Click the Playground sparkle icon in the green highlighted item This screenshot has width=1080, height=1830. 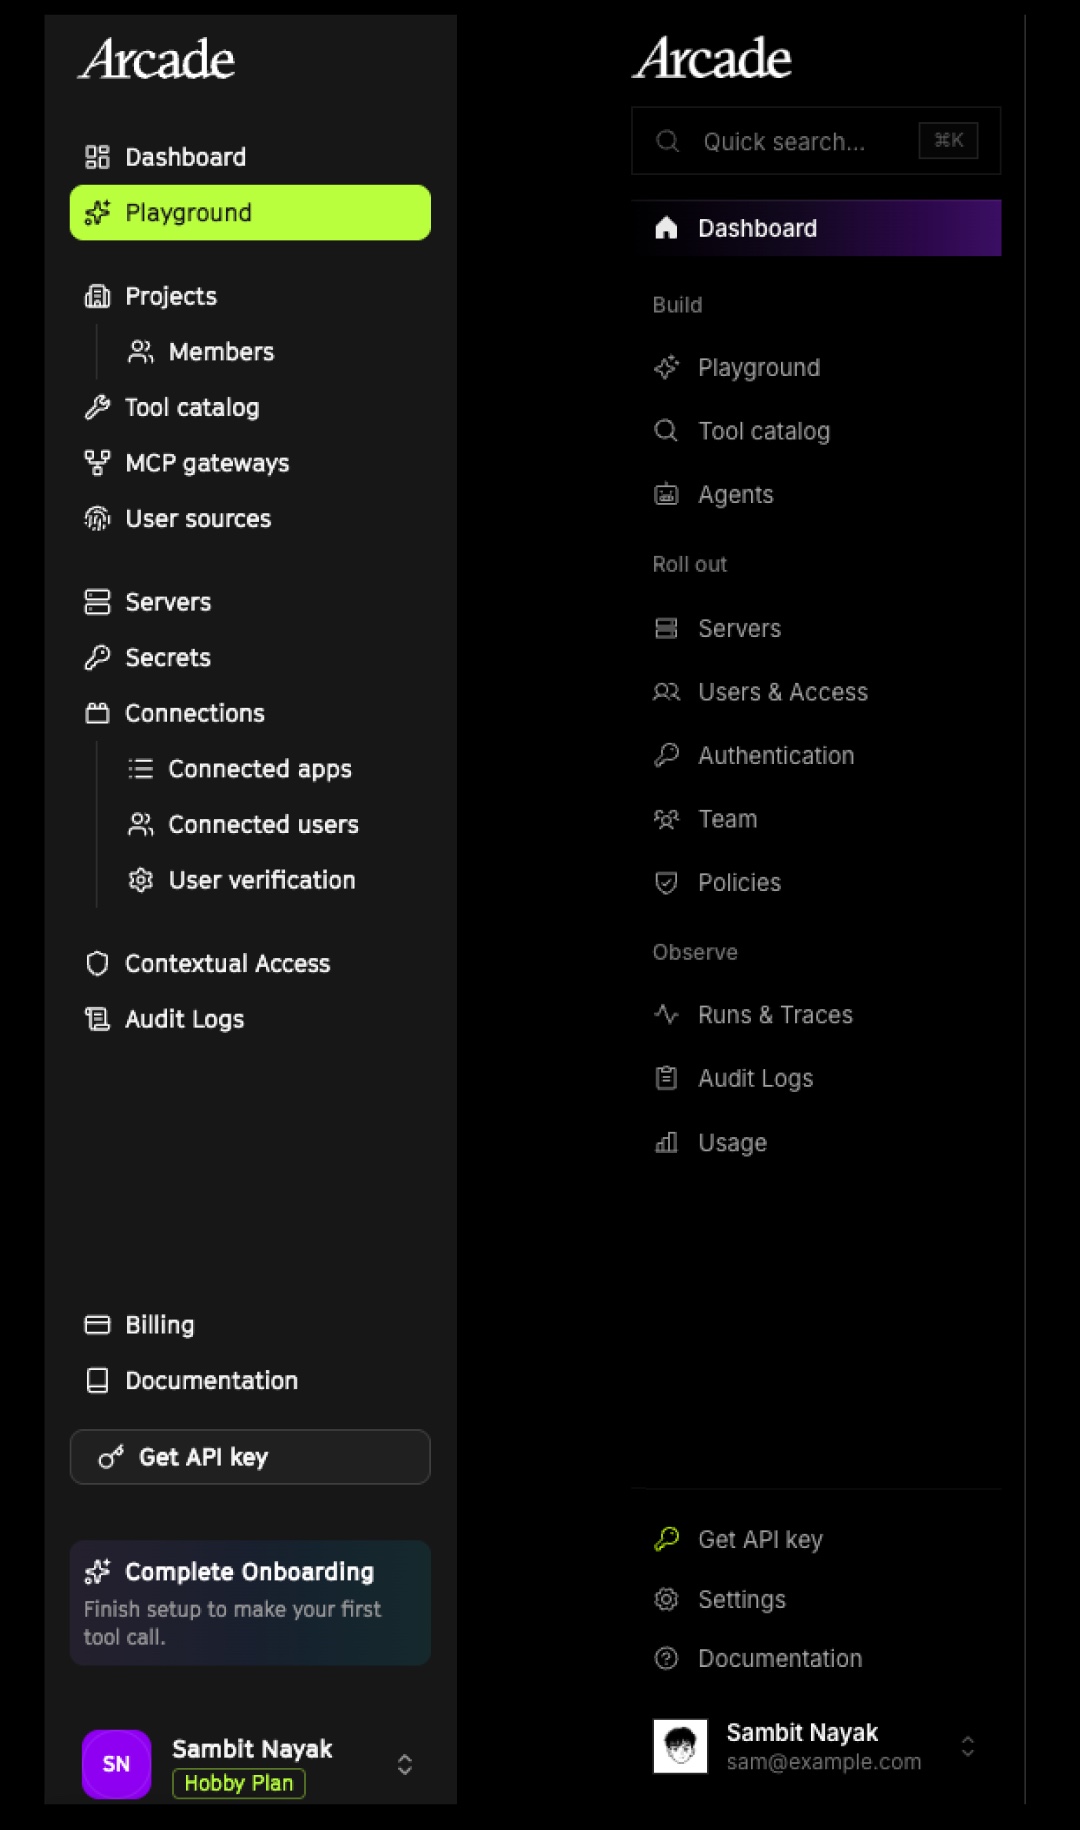(x=97, y=213)
